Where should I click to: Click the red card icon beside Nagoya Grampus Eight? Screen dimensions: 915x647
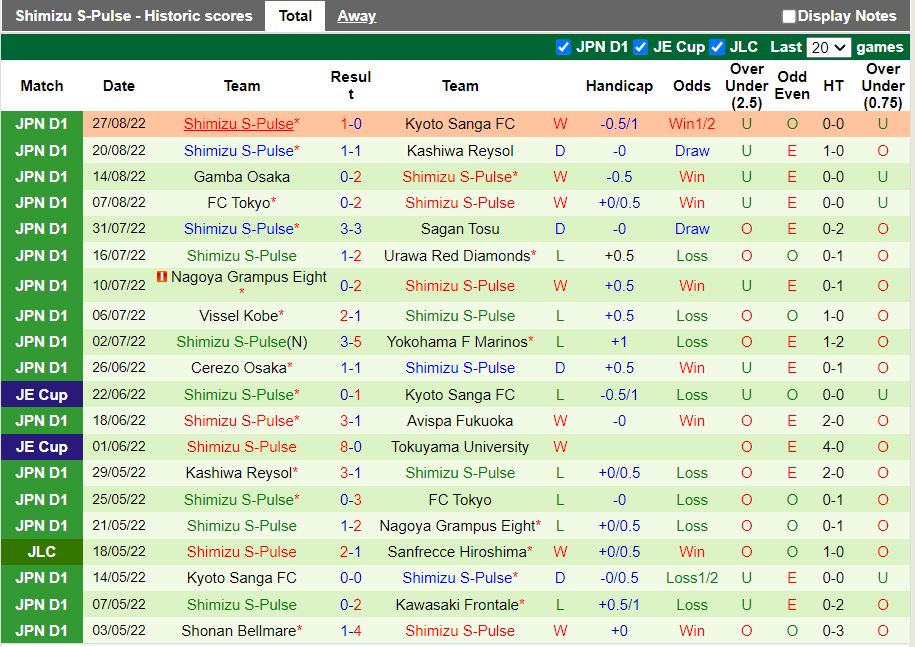click(x=162, y=277)
